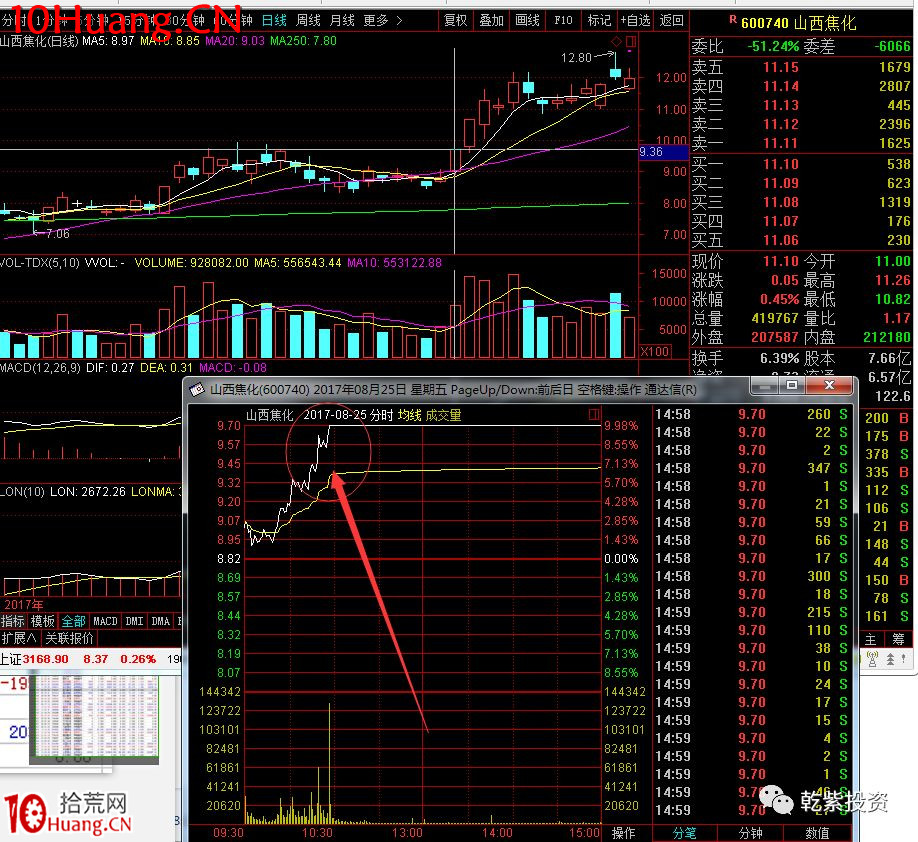
Task: Click the 买五 price 11.06 row
Action: tap(801, 240)
